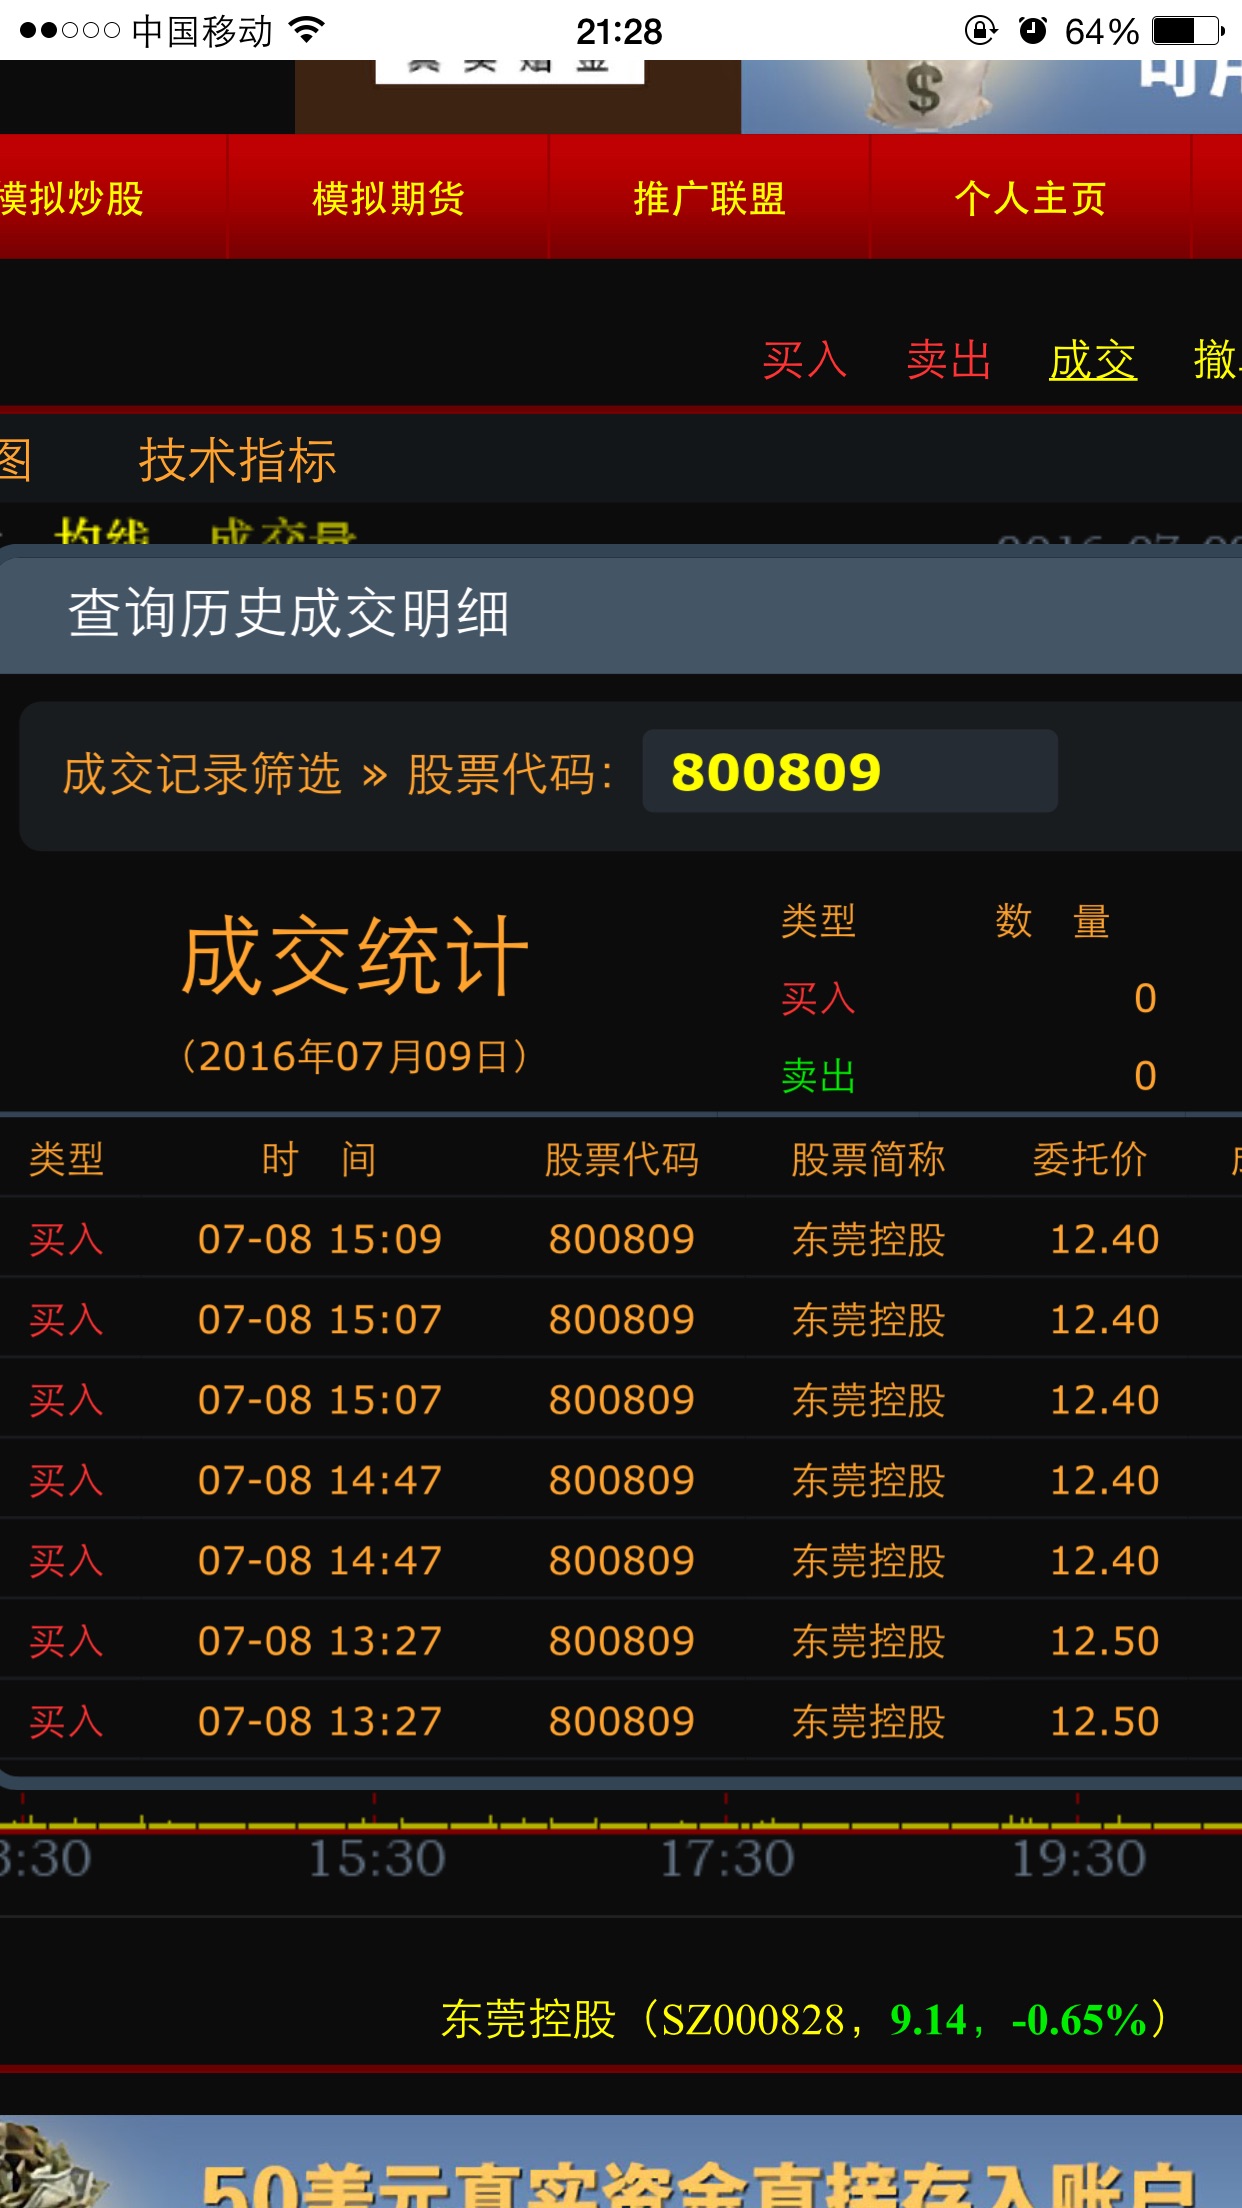
Task: Click the 卖出 link
Action: [948, 360]
